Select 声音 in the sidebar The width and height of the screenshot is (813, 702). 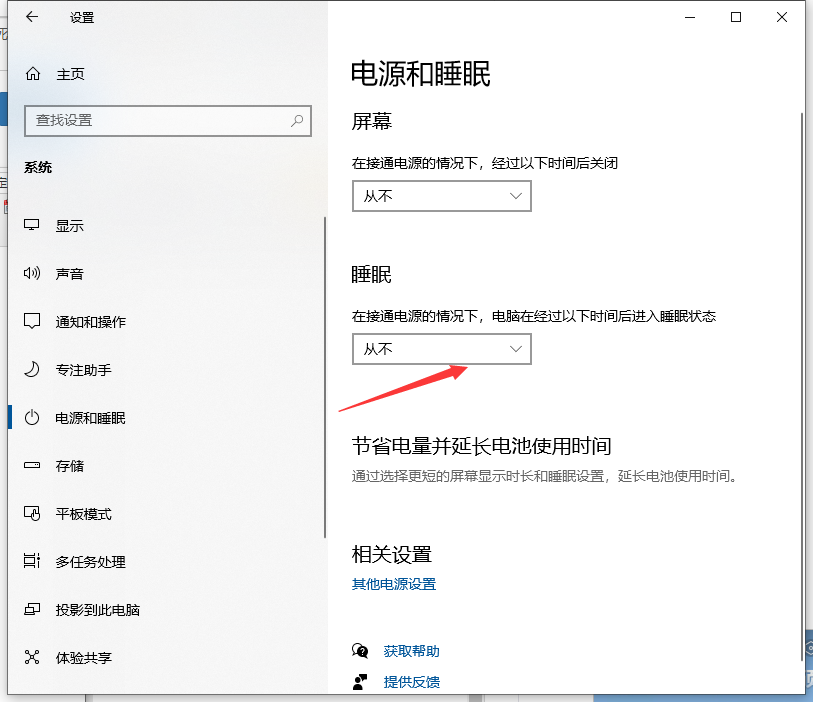click(69, 274)
